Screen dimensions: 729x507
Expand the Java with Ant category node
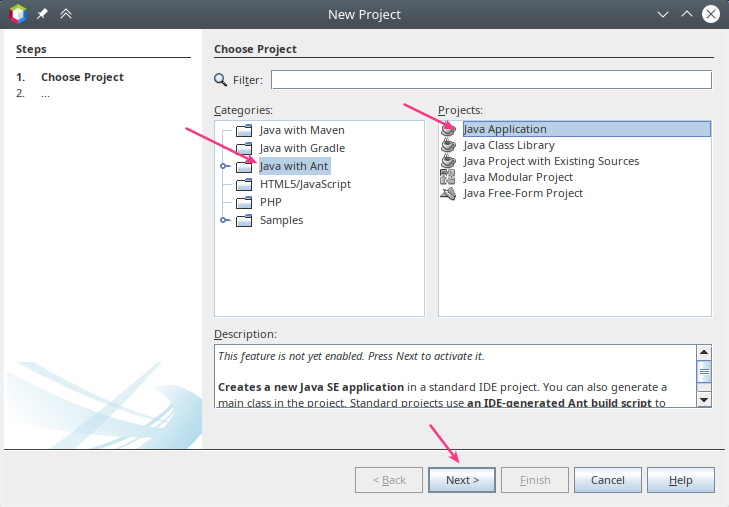point(225,166)
